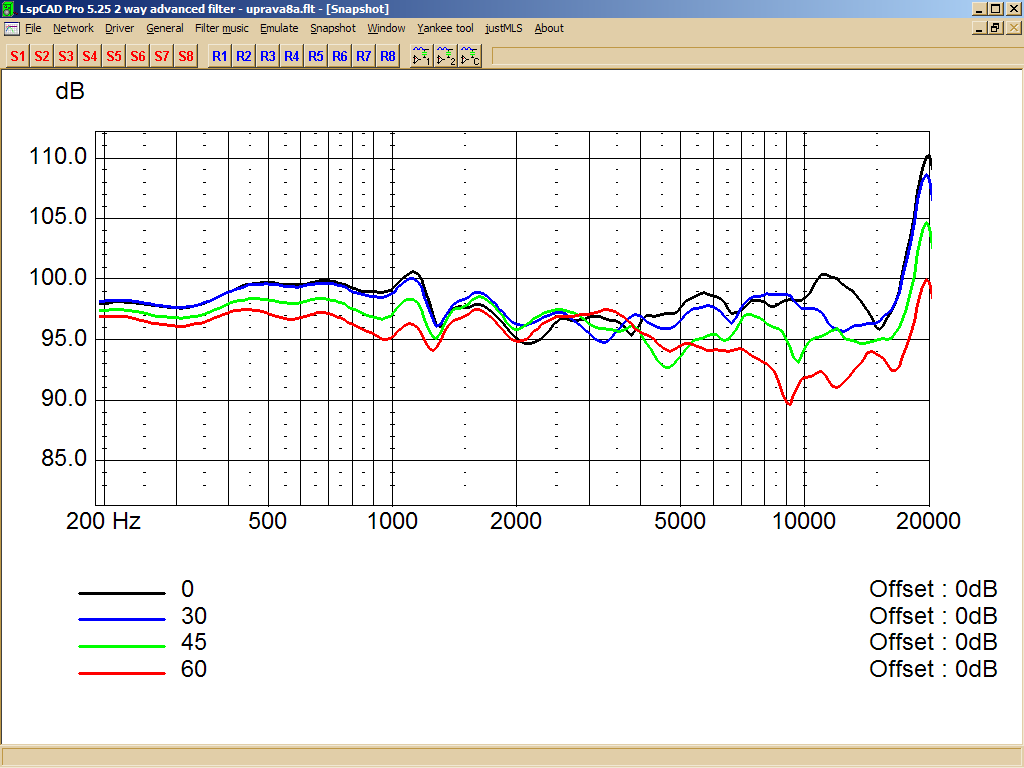
Task: Open the File menu
Action: tap(33, 28)
